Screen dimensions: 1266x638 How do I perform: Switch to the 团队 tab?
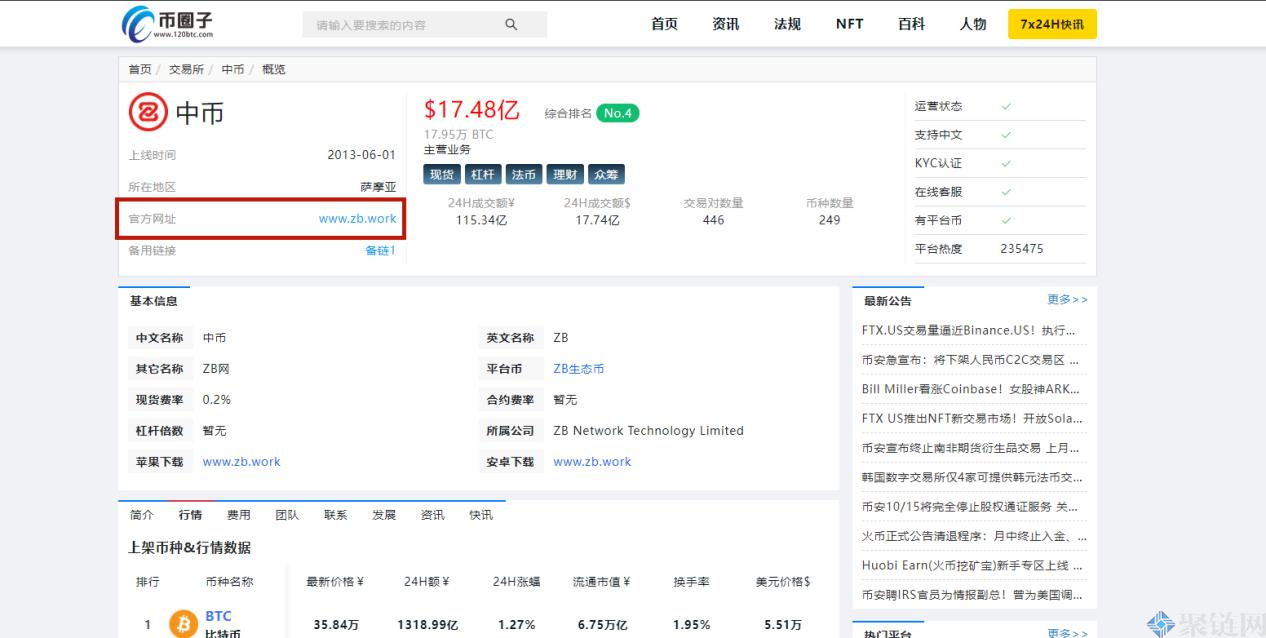(x=287, y=515)
